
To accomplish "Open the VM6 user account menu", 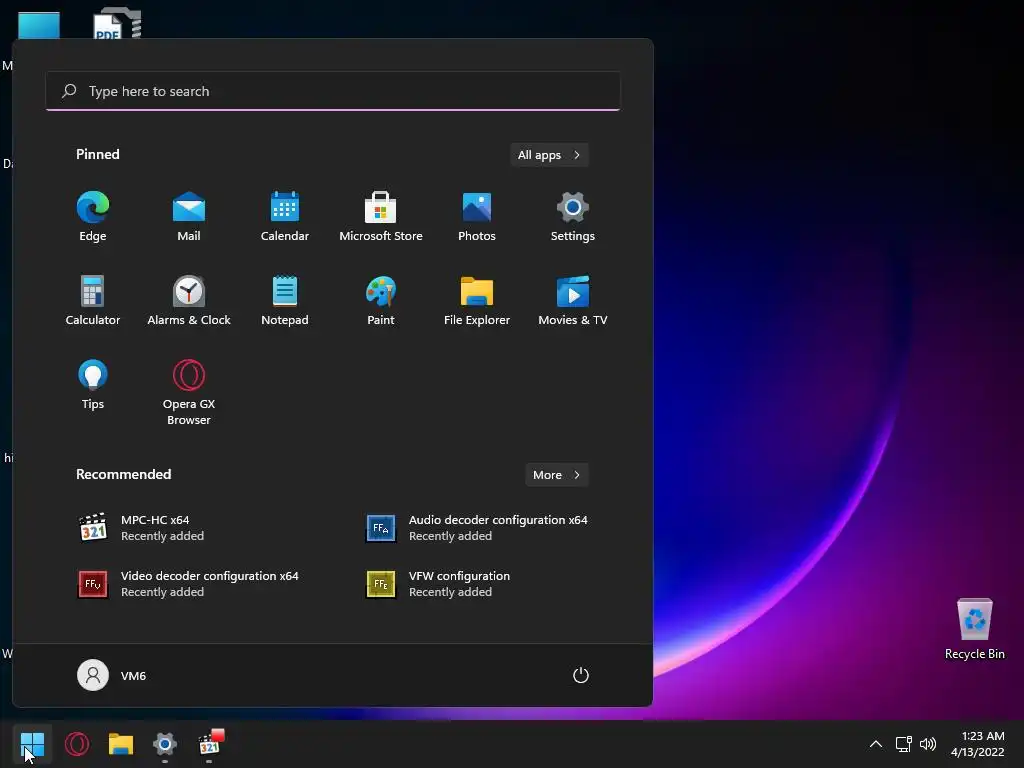I will (112, 675).
